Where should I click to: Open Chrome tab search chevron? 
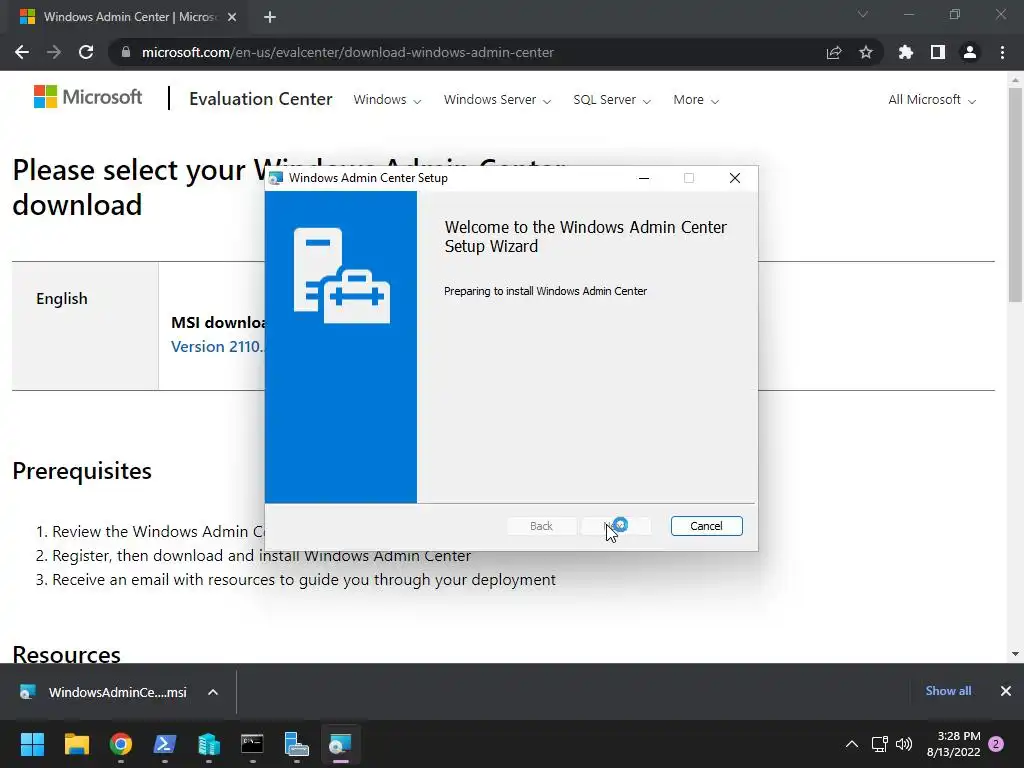[863, 14]
